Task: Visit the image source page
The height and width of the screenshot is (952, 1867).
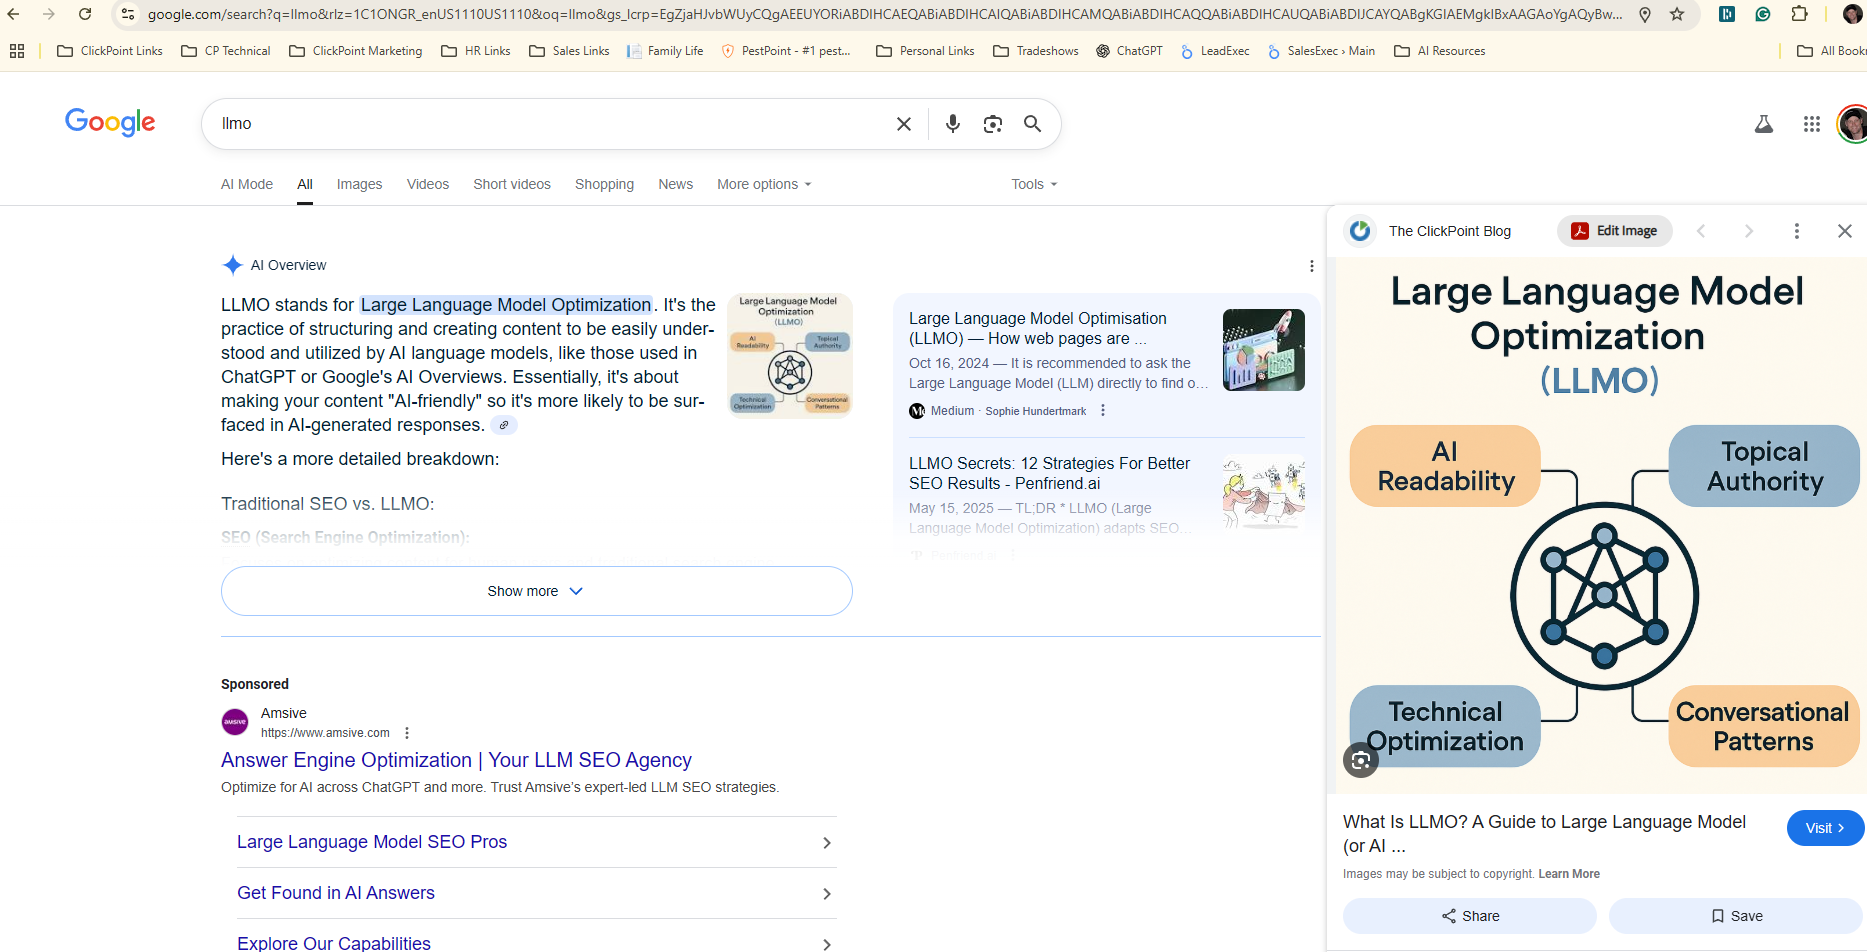Action: click(1825, 828)
